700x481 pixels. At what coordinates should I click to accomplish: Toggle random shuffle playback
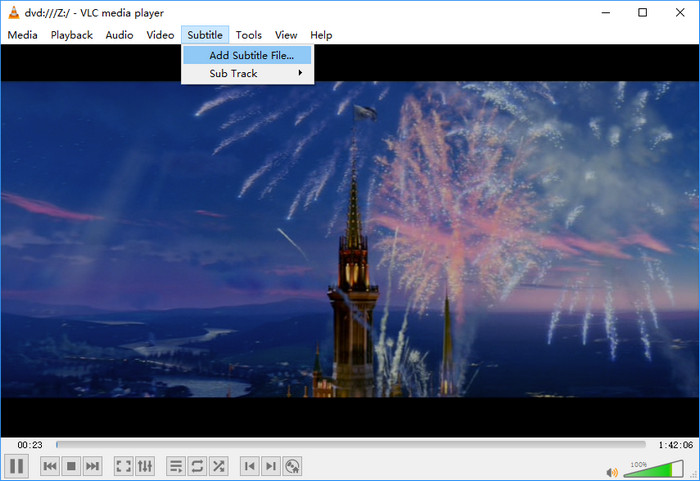pos(219,466)
